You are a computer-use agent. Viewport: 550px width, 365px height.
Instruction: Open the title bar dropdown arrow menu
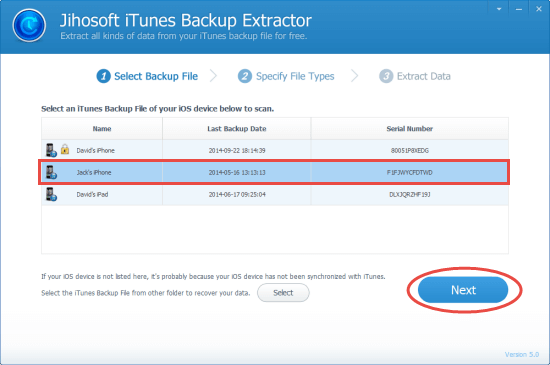point(499,9)
